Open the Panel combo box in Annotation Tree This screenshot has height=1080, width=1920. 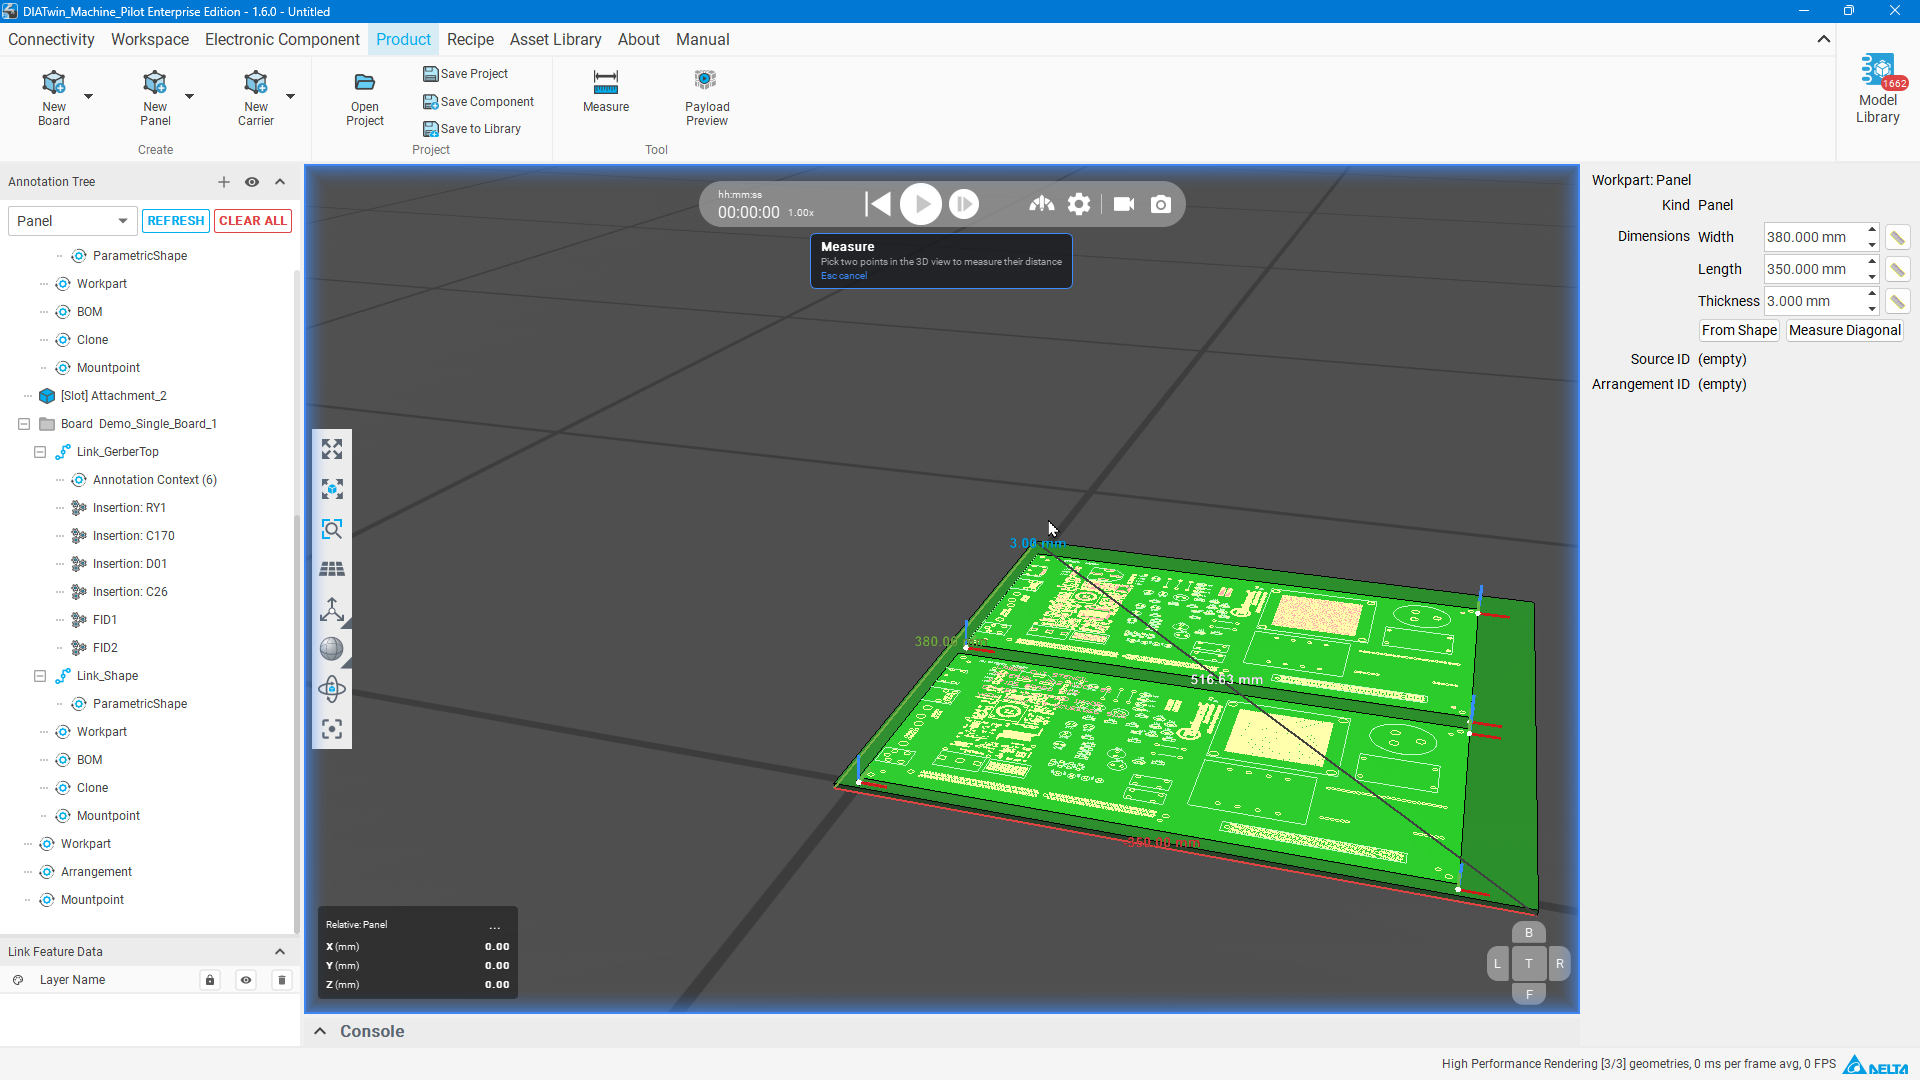click(x=72, y=221)
